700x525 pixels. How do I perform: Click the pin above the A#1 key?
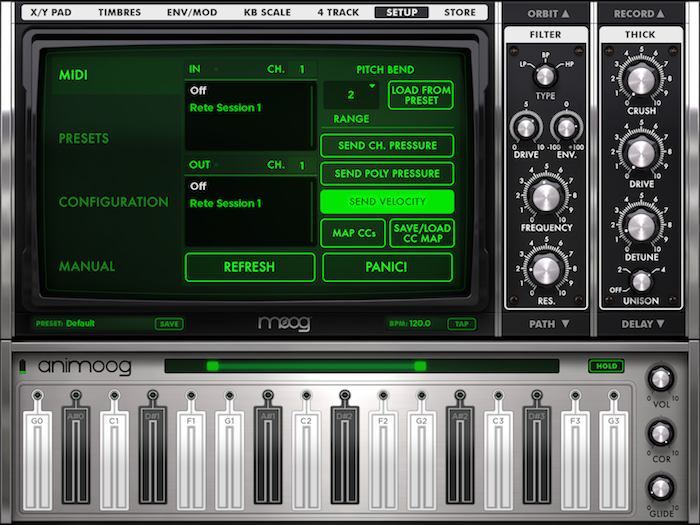[x=268, y=395]
